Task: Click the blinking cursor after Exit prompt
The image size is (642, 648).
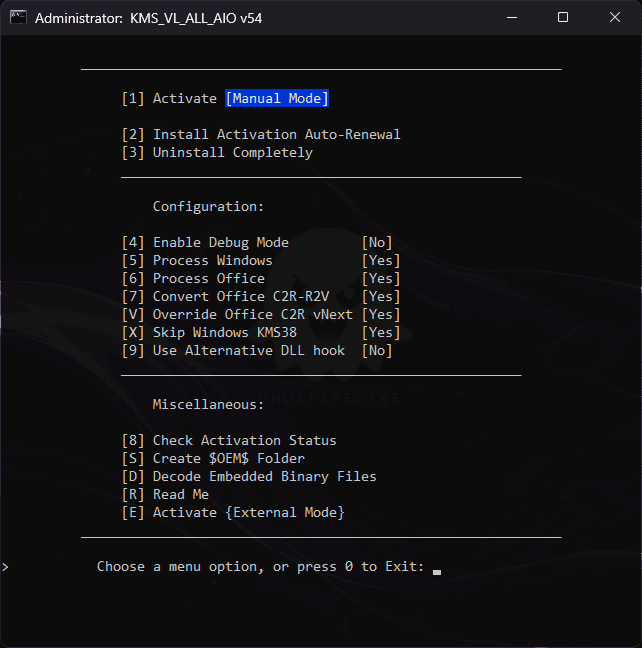Action: (x=437, y=572)
